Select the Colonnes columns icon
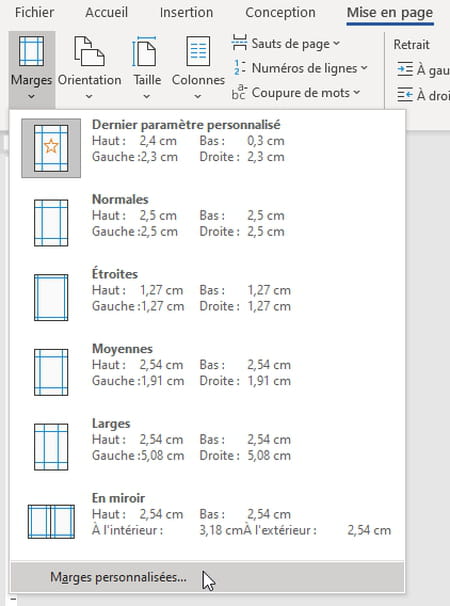Viewport: 450px width, 606px height. tap(198, 51)
